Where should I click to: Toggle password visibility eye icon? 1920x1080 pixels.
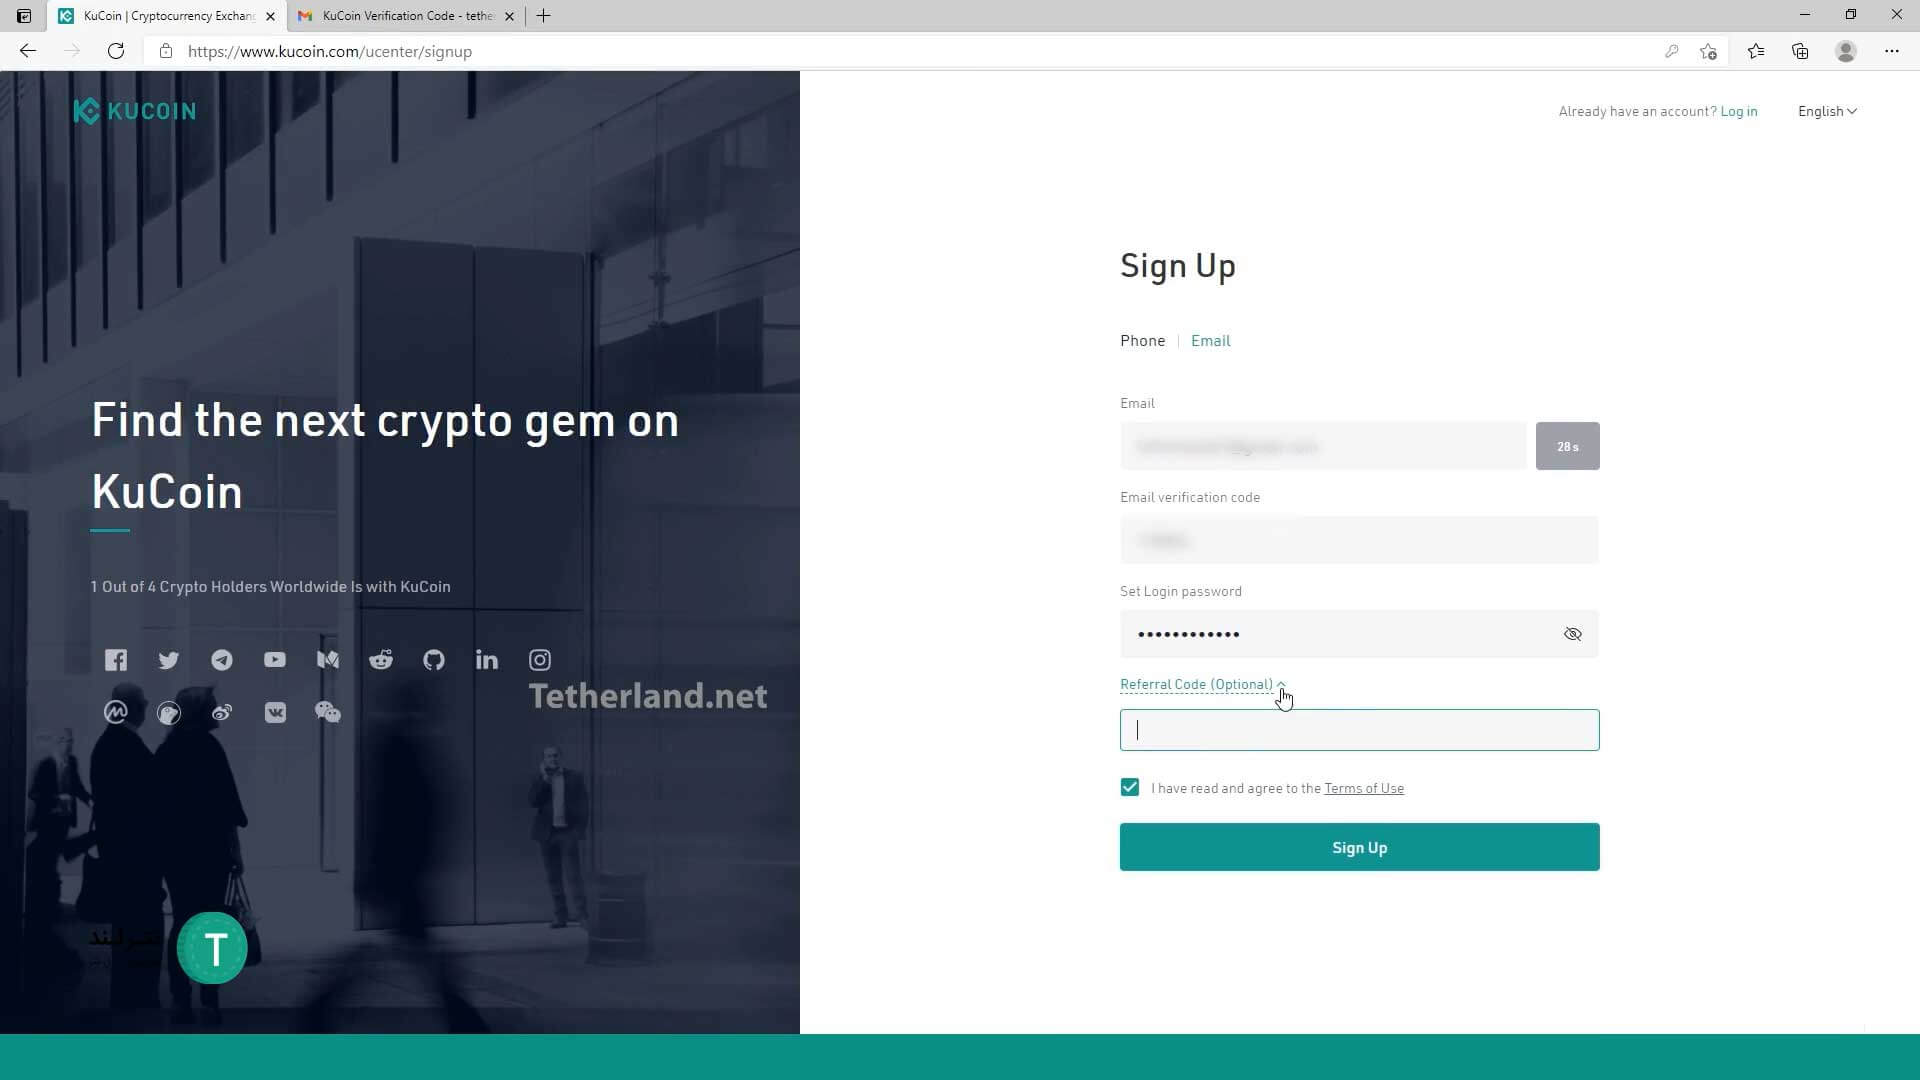click(1572, 633)
